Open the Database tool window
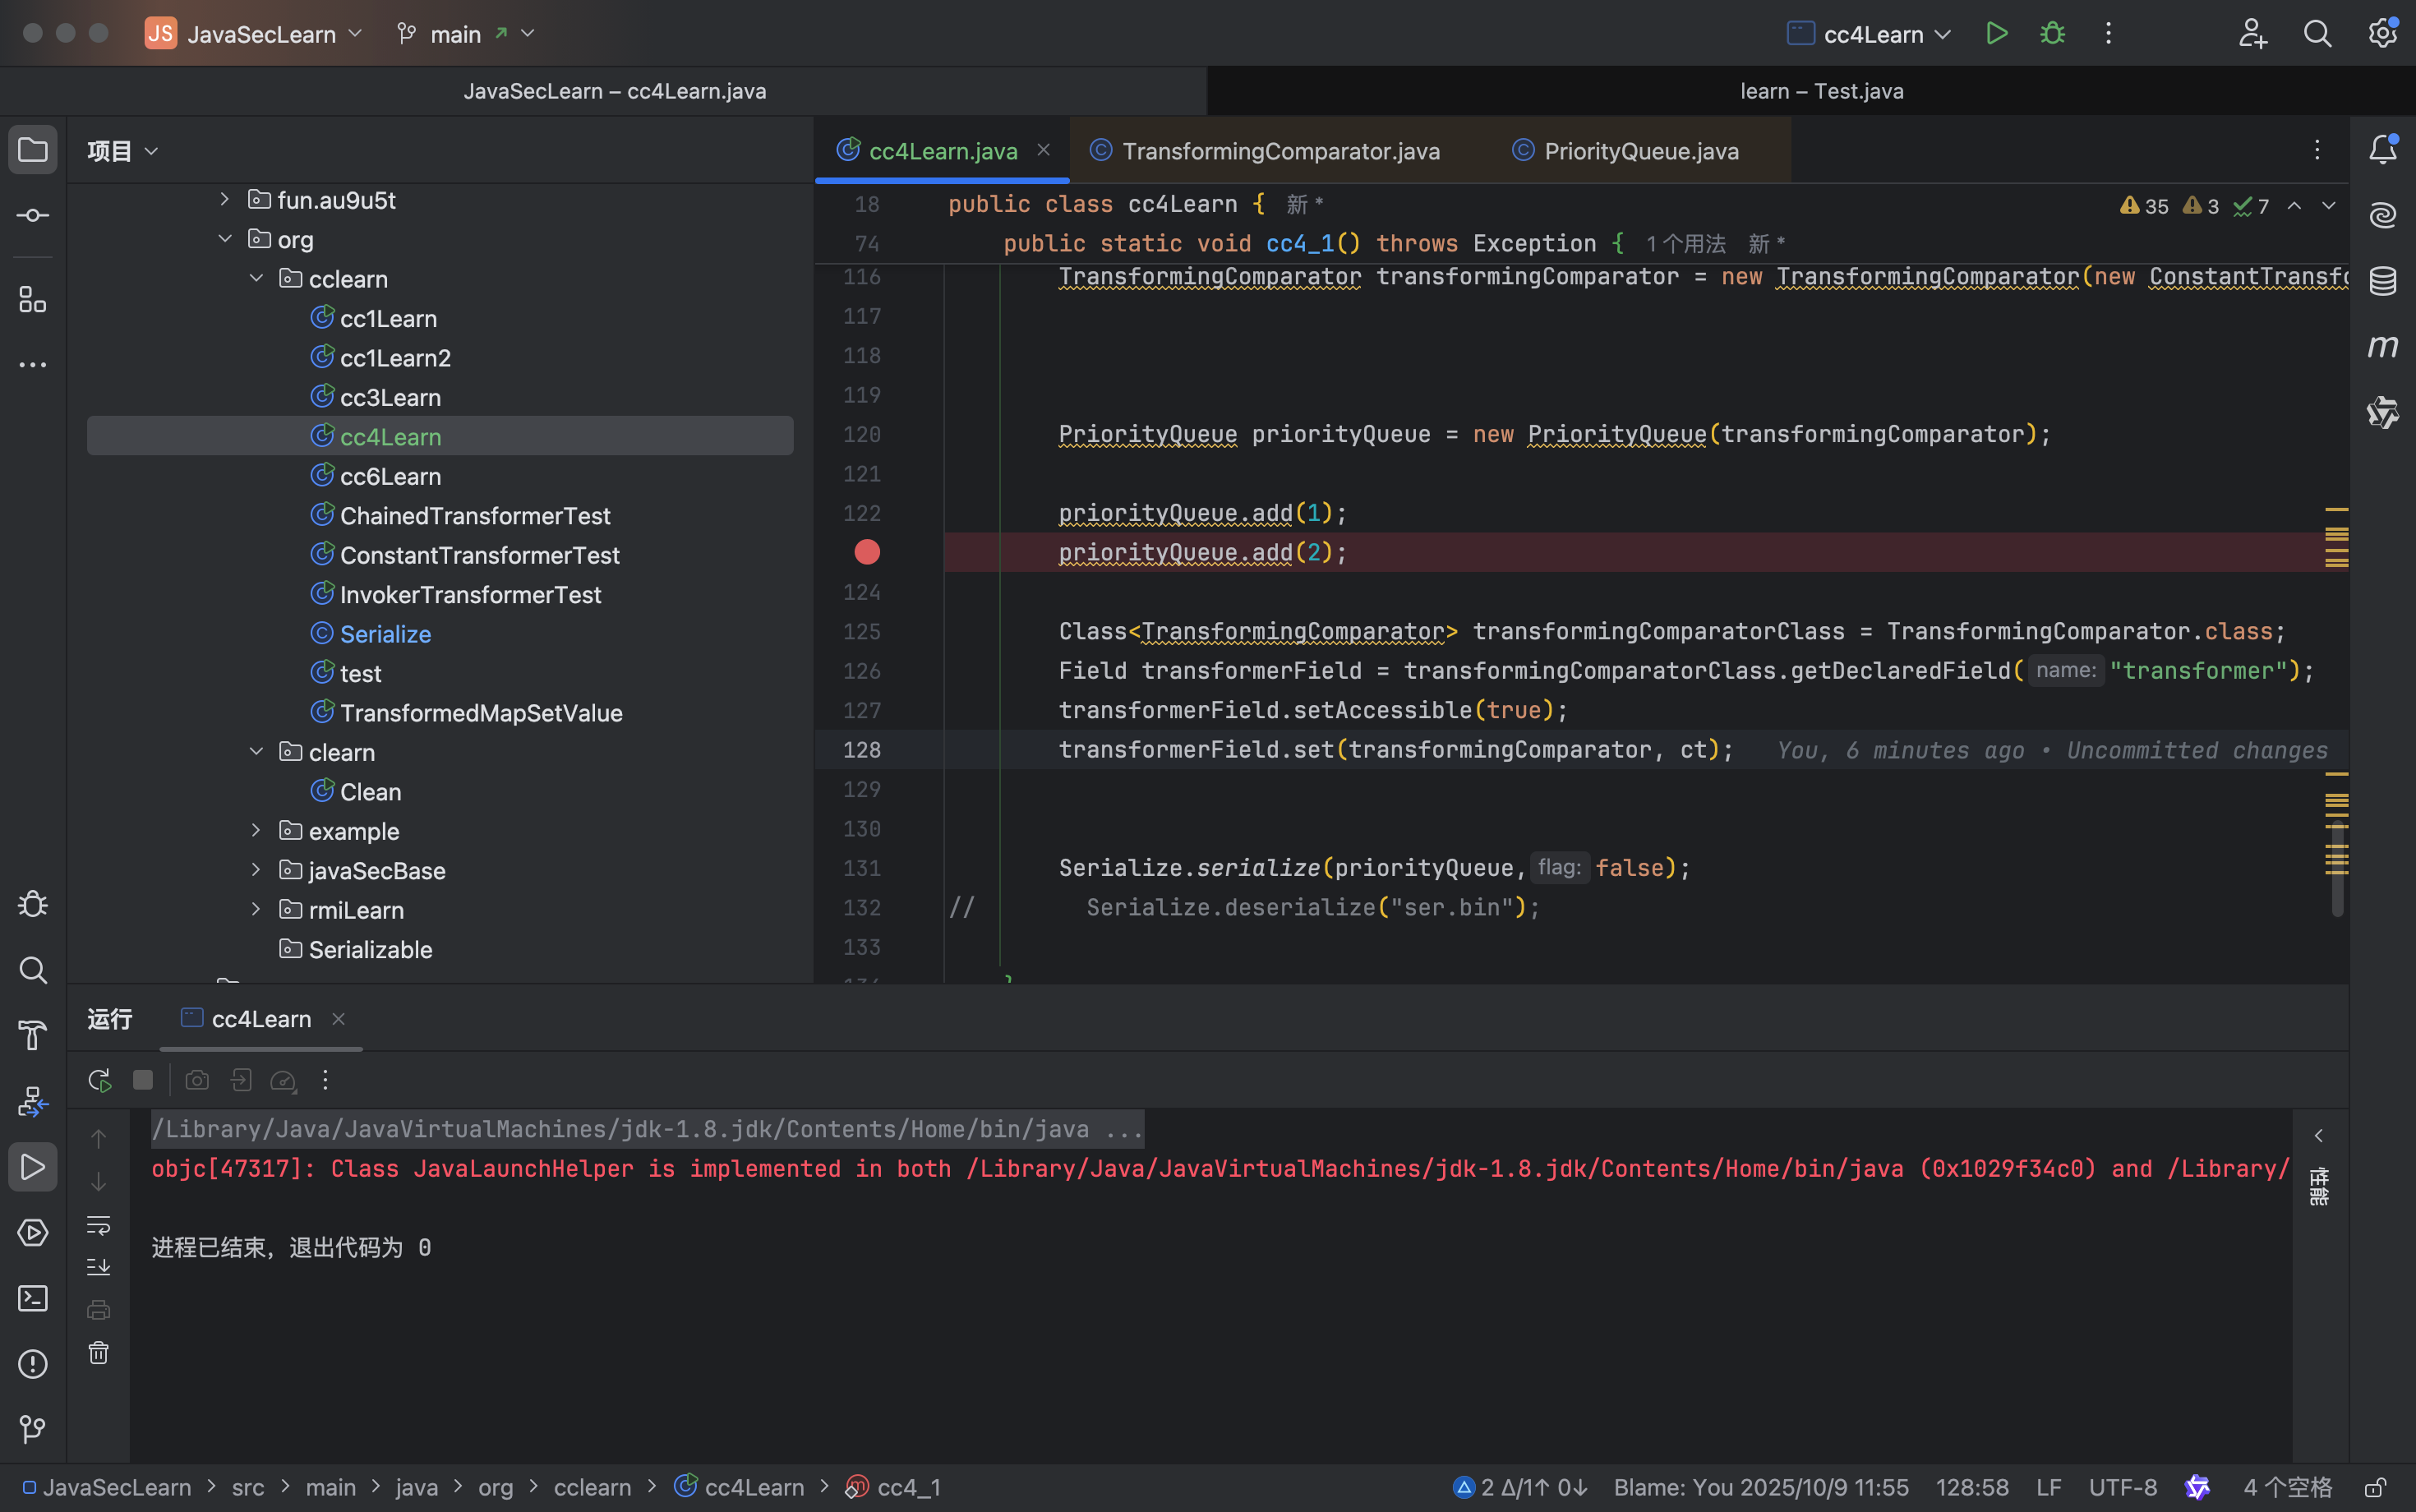This screenshot has width=2416, height=1512. [x=2382, y=281]
